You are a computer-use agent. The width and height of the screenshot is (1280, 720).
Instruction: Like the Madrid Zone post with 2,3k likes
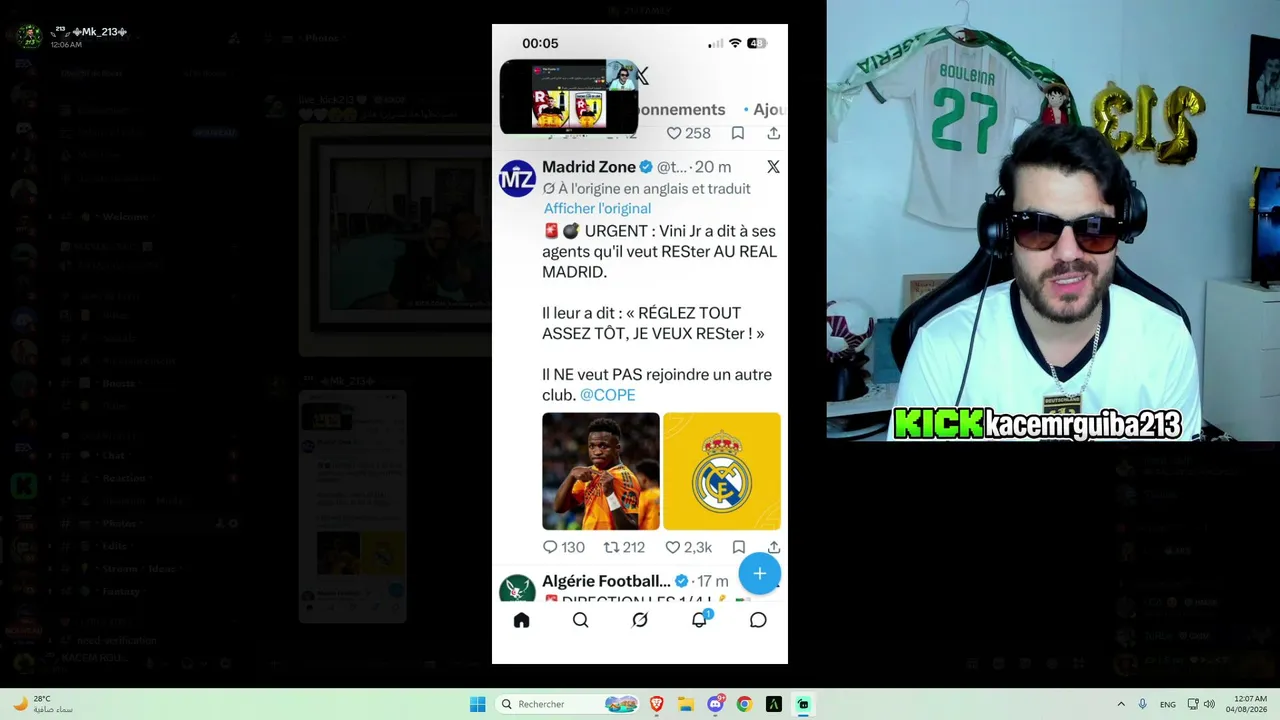point(690,547)
